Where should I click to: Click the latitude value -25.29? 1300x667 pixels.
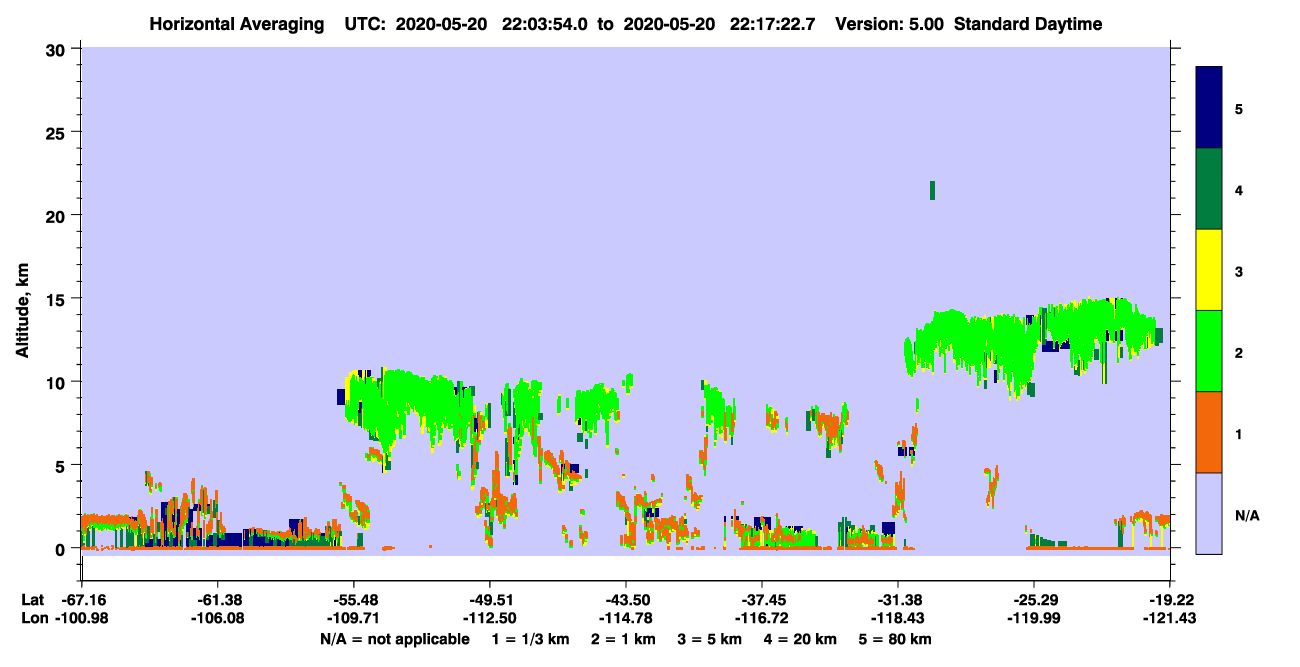click(x=1034, y=600)
